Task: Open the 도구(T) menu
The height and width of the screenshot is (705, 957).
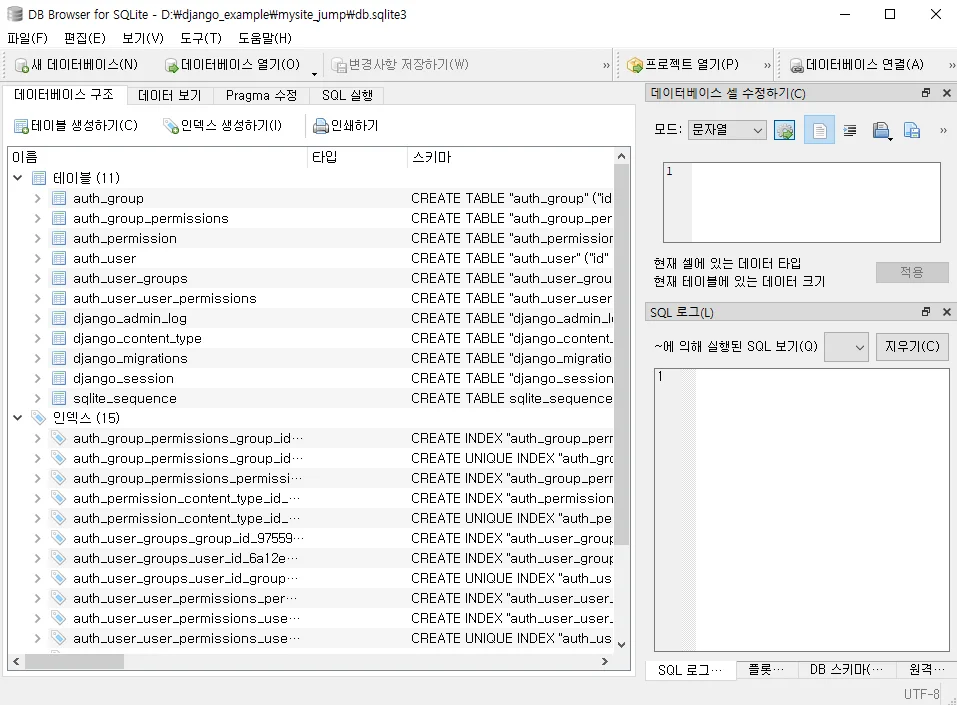Action: 201,38
